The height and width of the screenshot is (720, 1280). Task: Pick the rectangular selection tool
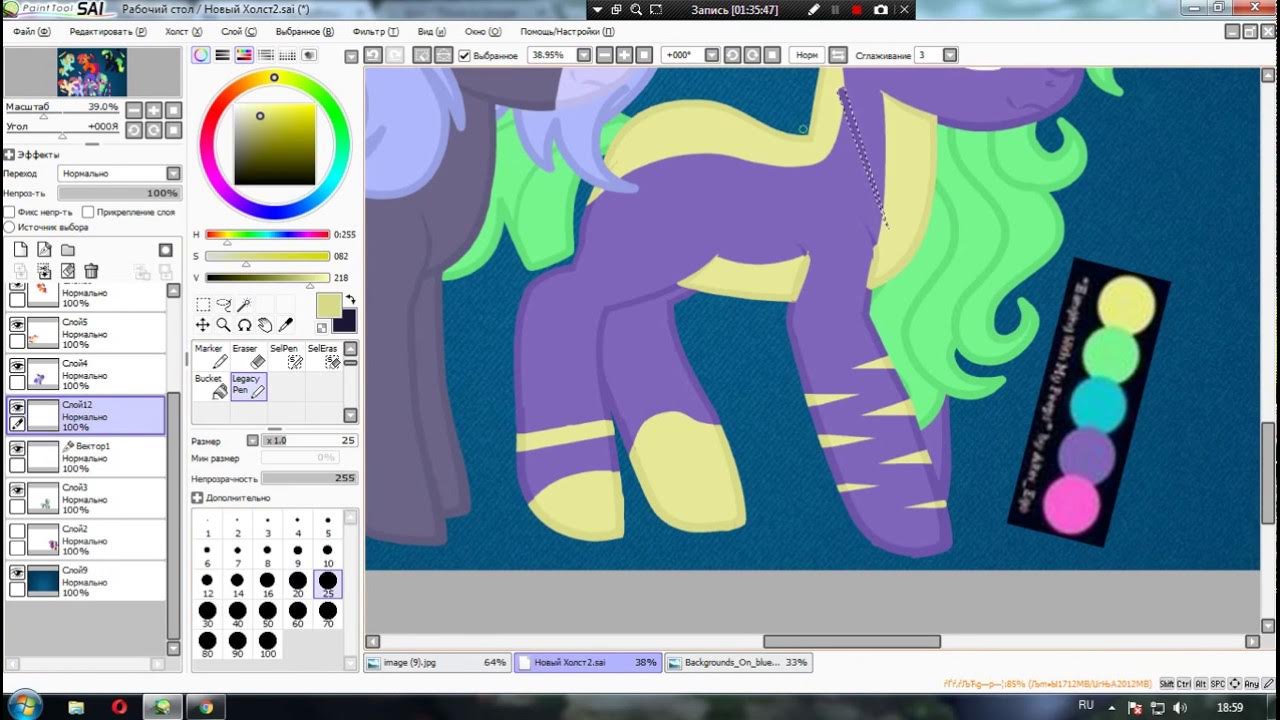[203, 305]
